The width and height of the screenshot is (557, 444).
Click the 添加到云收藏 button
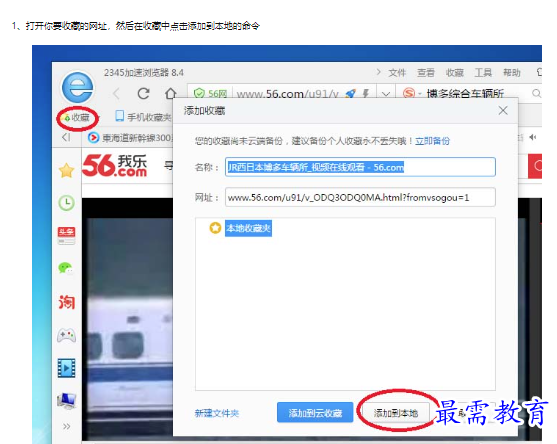point(315,413)
